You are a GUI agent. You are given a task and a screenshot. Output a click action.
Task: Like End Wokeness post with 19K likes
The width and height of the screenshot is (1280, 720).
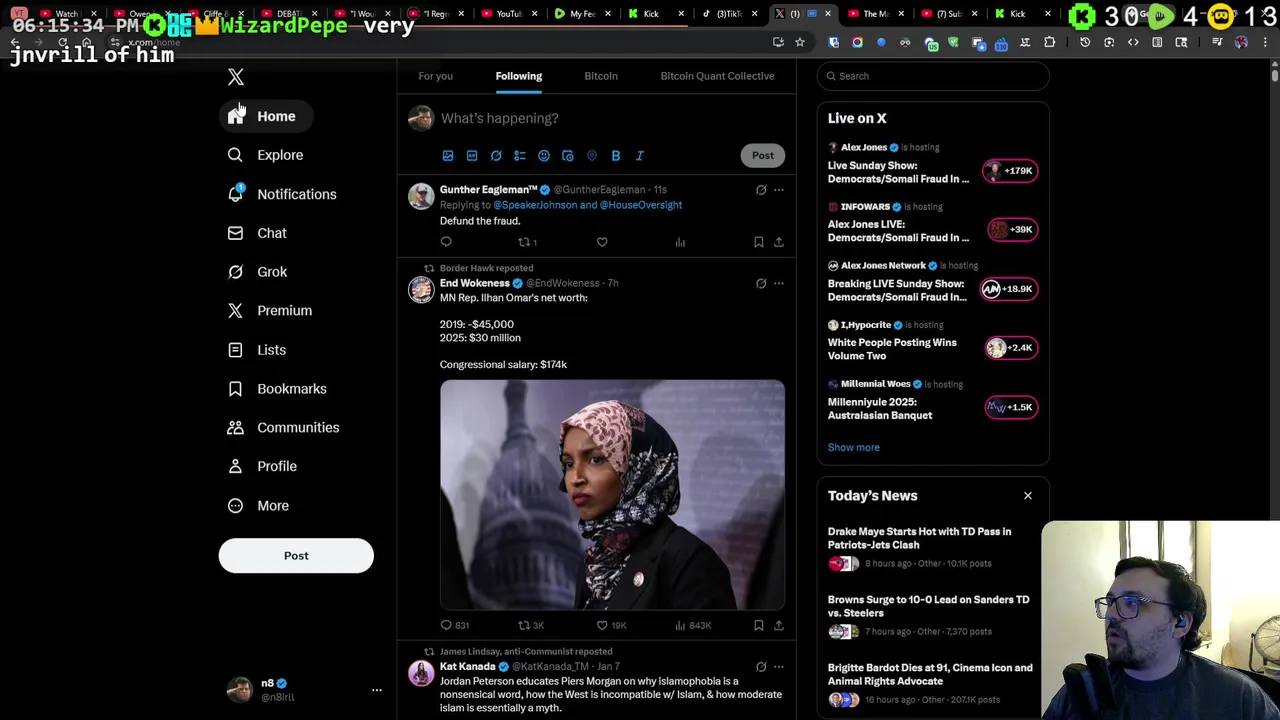[x=610, y=626]
